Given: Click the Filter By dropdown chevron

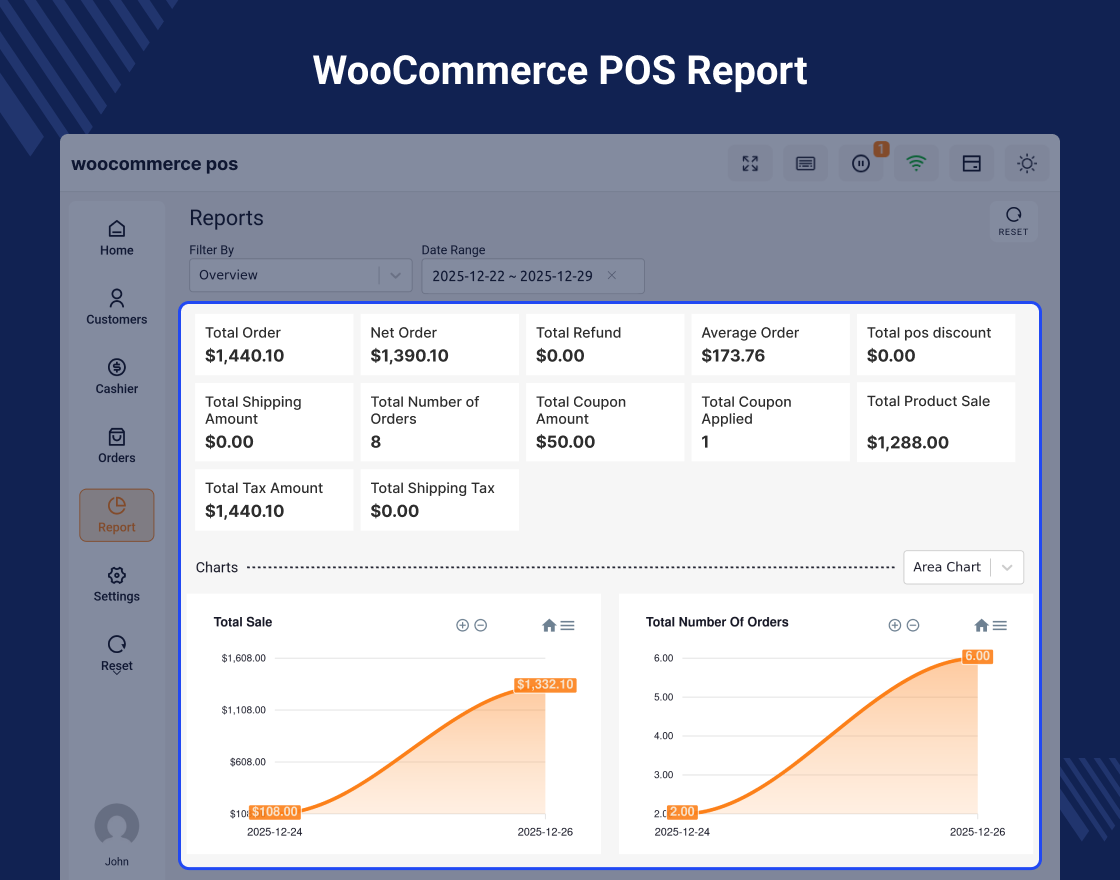Looking at the screenshot, I should point(395,276).
